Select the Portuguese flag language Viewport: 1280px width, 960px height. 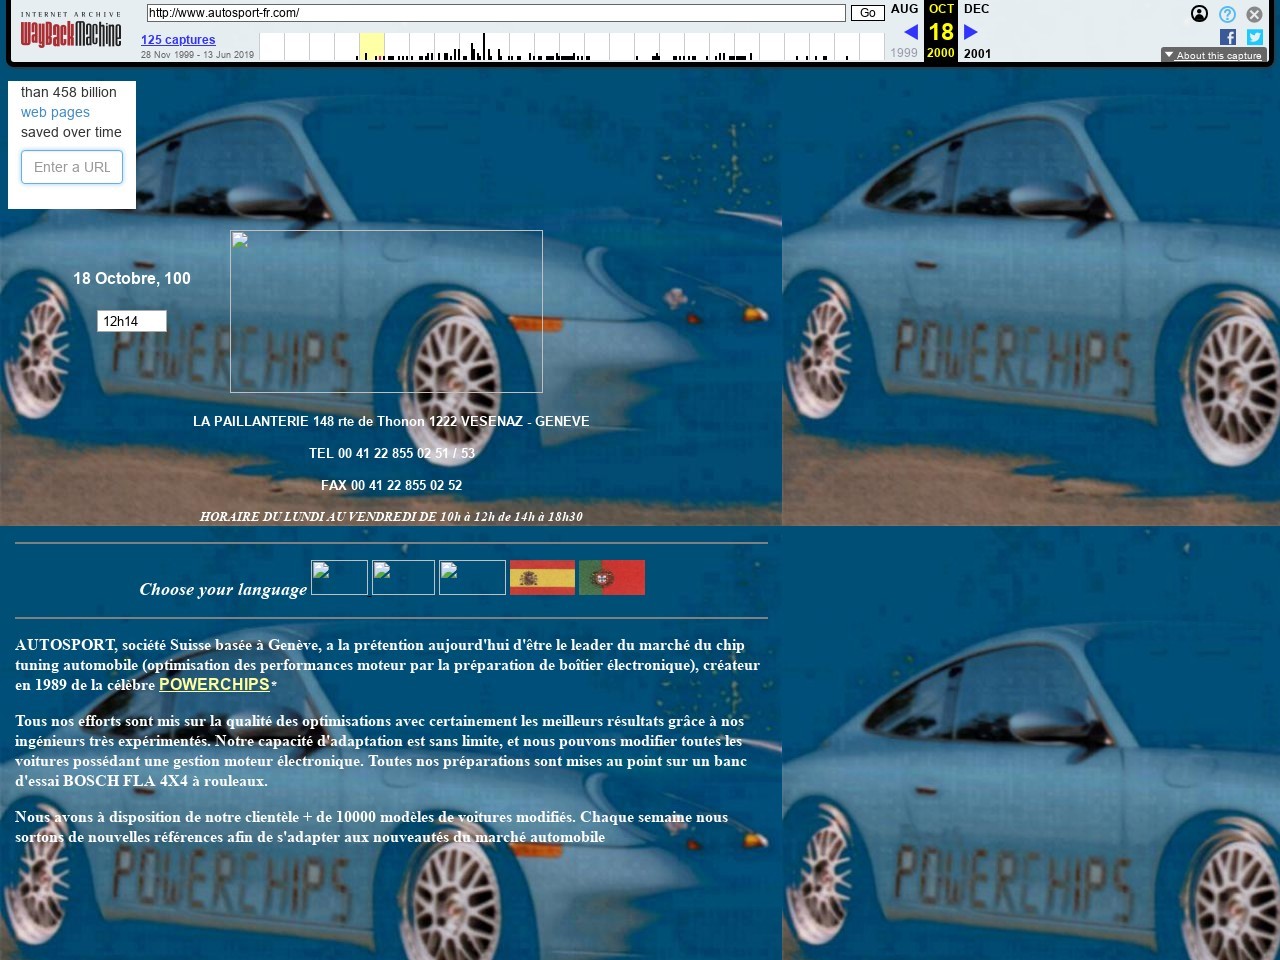(x=611, y=578)
